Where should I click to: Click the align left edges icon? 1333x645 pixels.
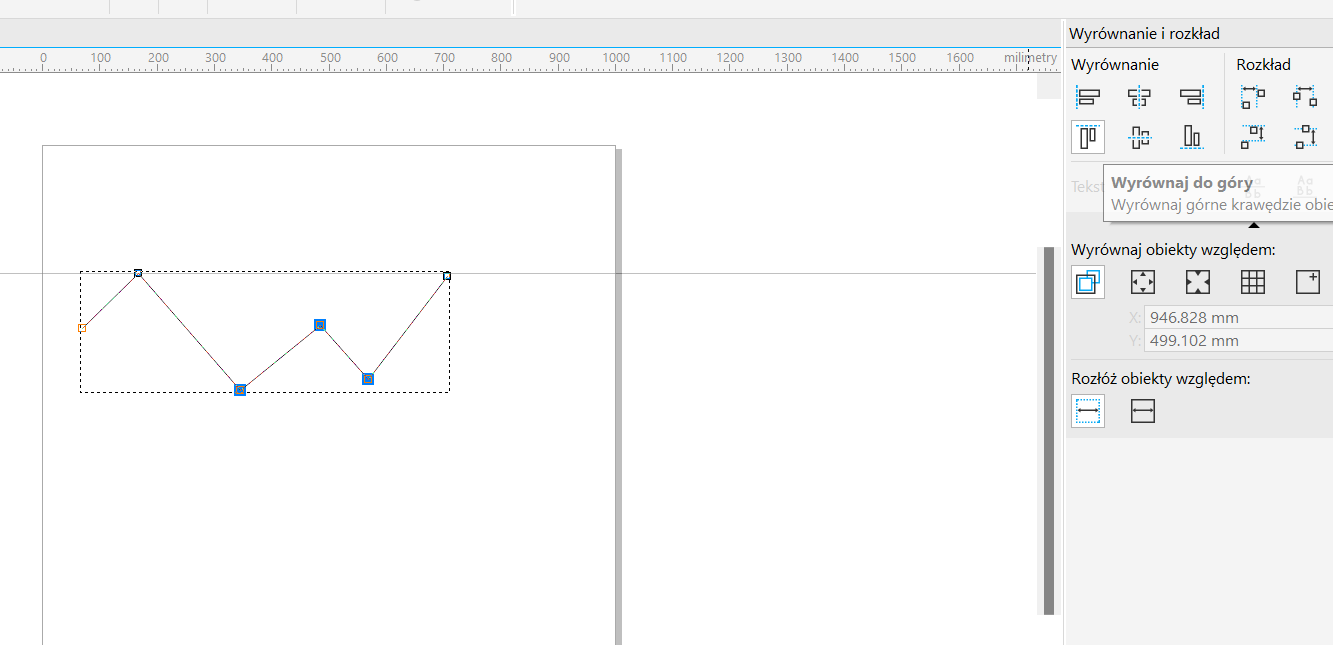tap(1088, 97)
